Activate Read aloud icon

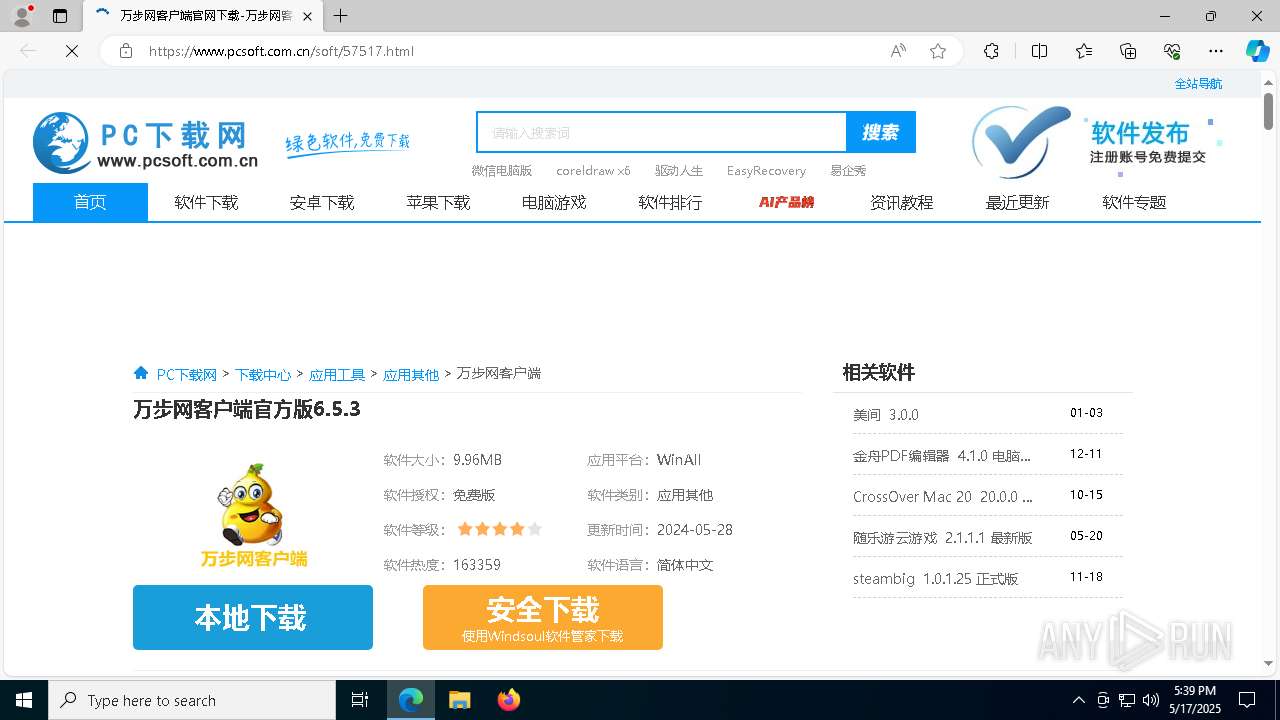click(x=898, y=51)
